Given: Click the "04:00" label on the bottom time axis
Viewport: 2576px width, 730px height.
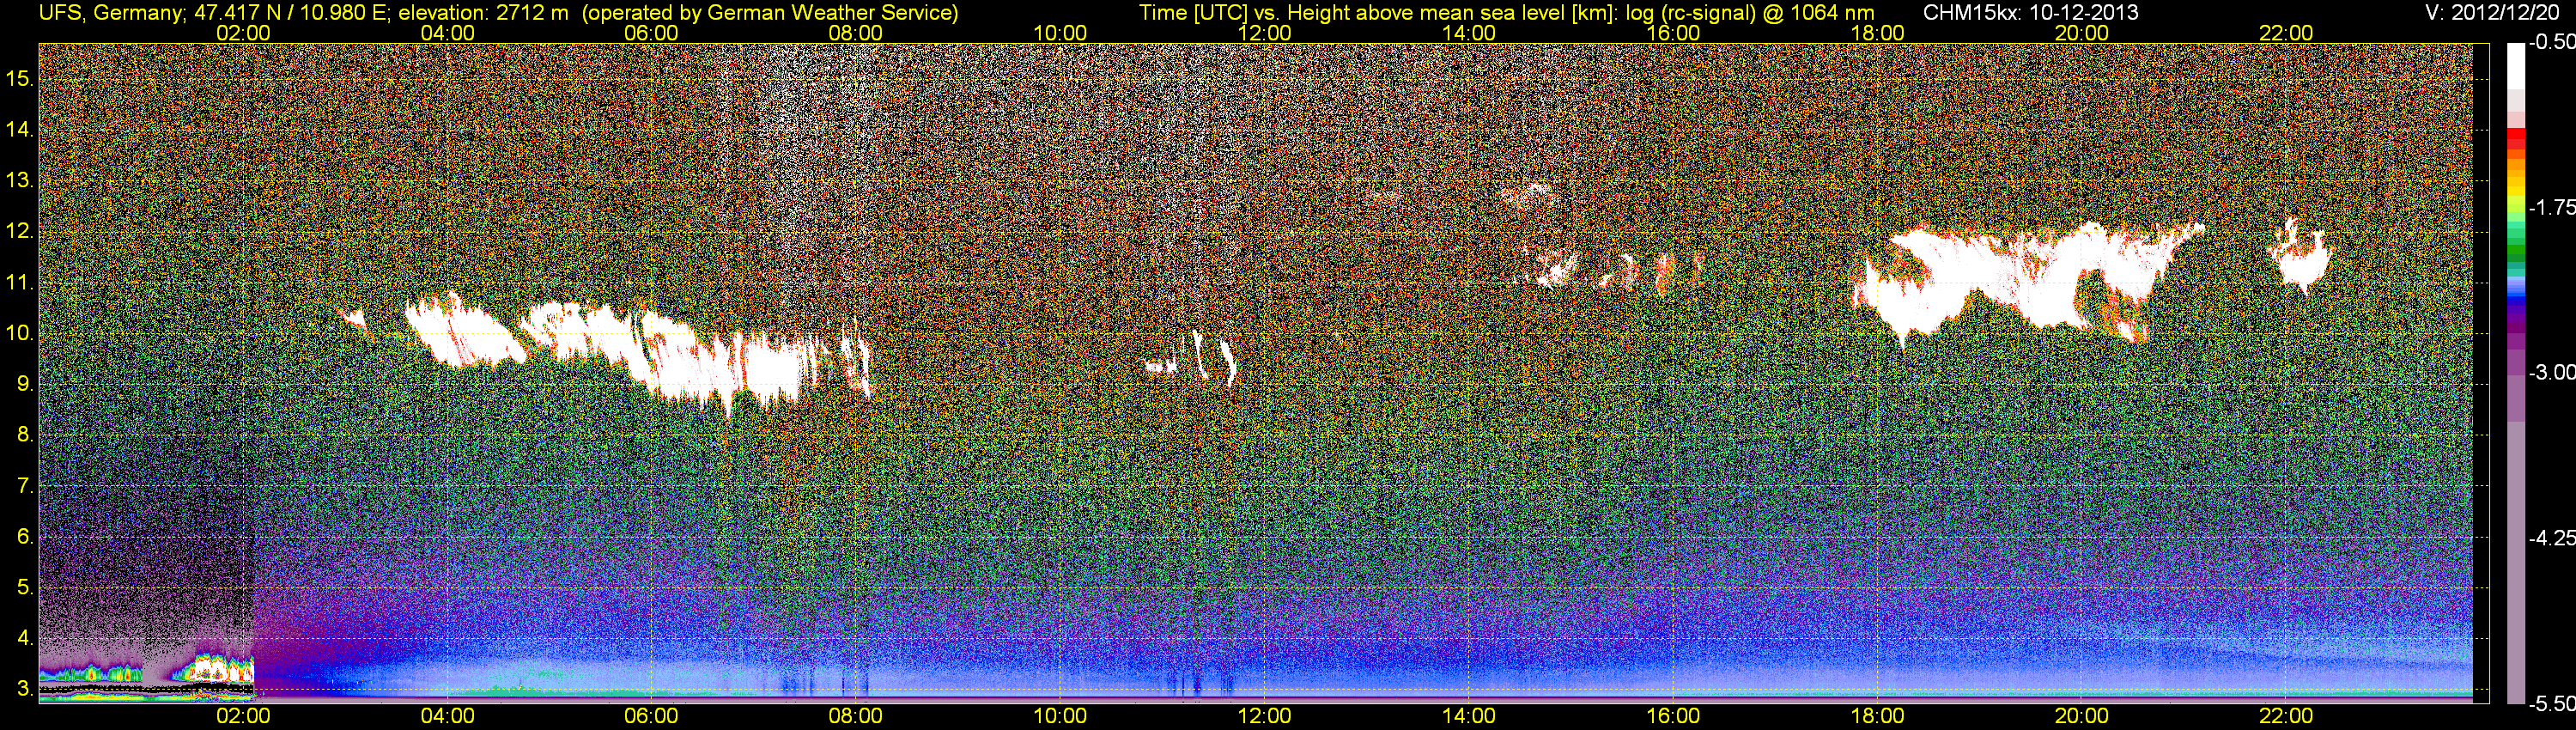Looking at the screenshot, I should pyautogui.click(x=447, y=716).
